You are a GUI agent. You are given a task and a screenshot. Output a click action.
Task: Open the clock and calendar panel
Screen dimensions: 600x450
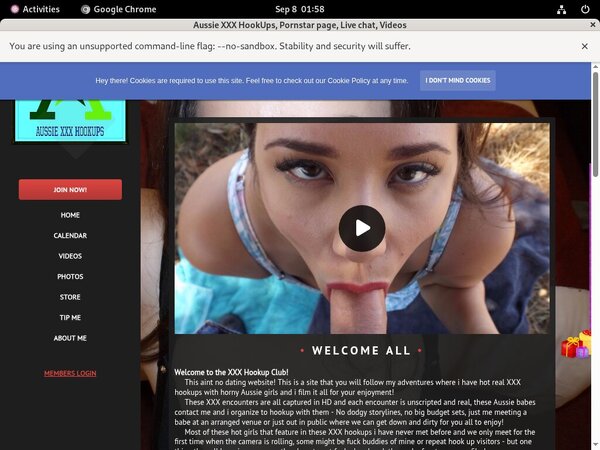299,9
